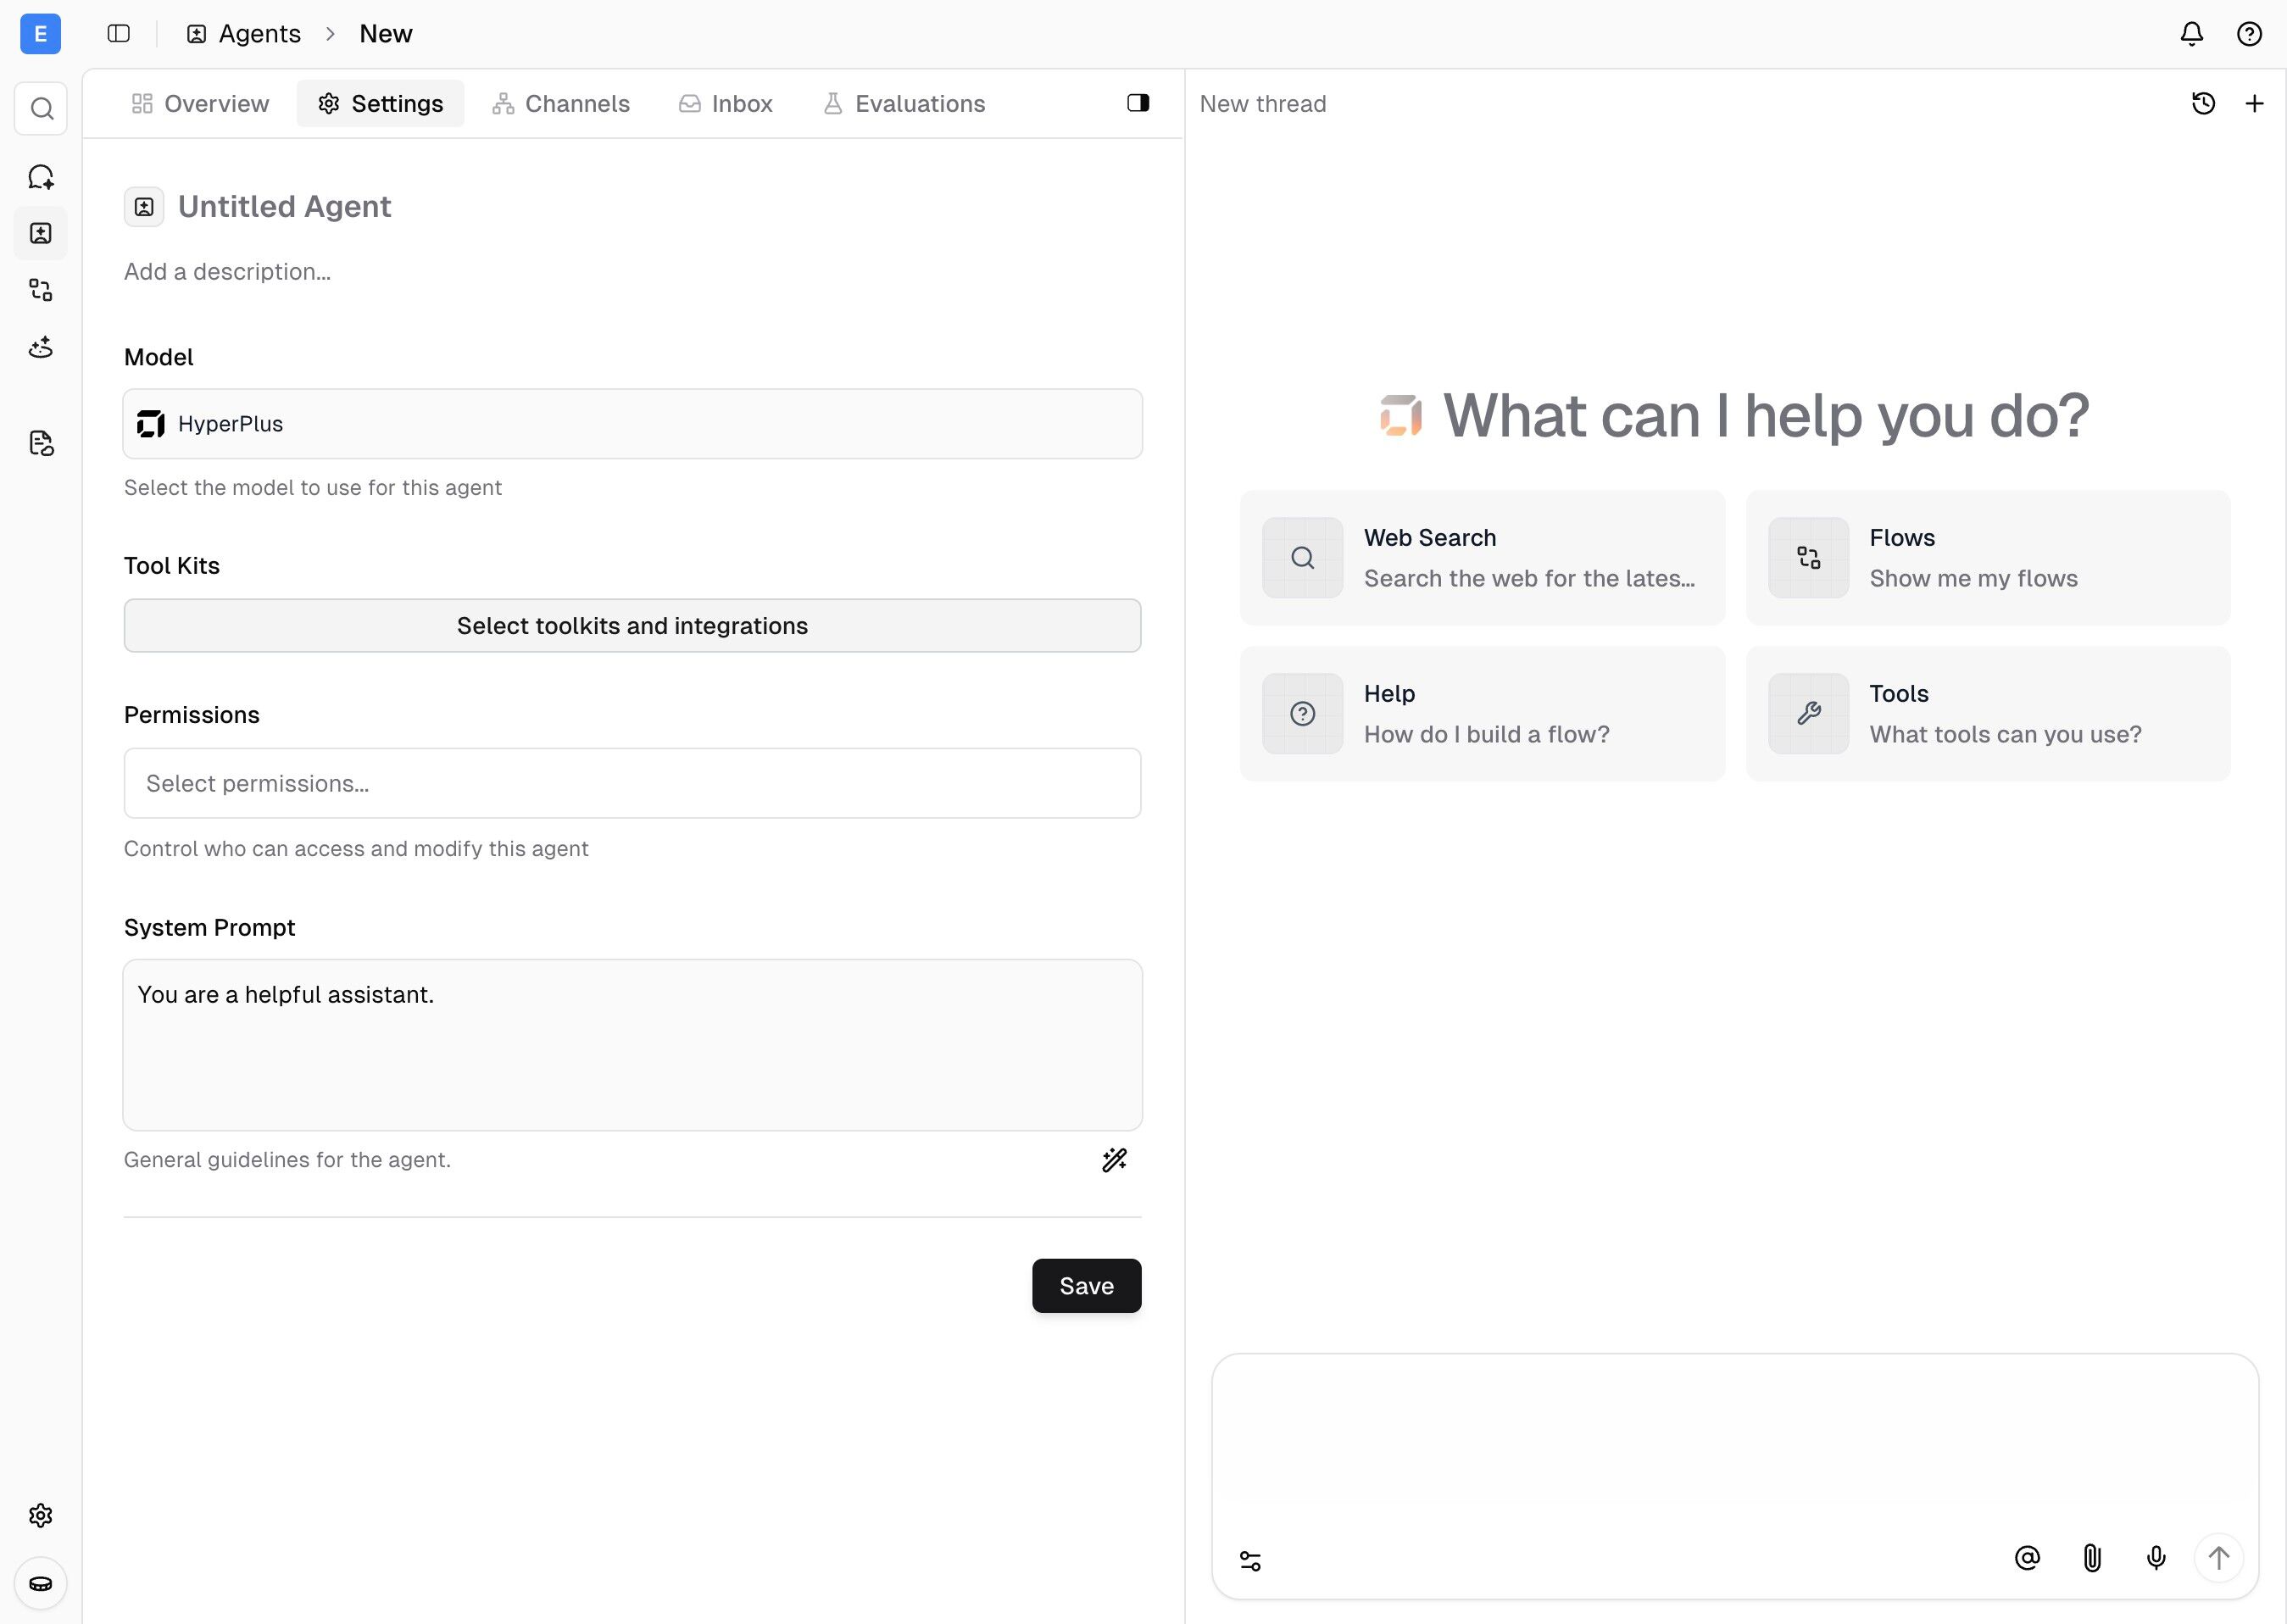Toggle the left sidebar panel
2287x1624 pixels.
coord(118,34)
